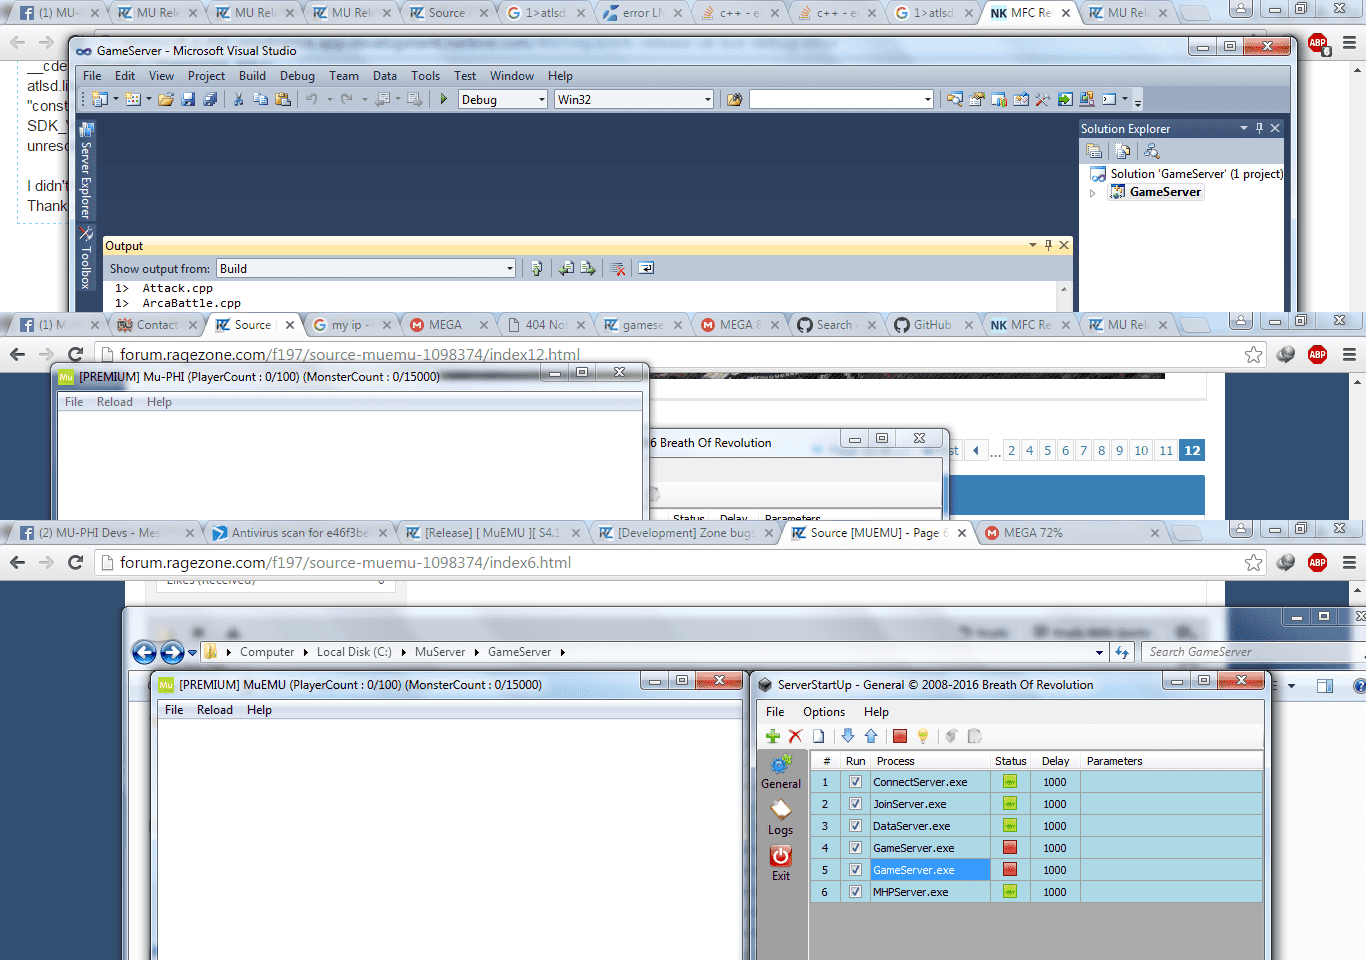
Task: Open Output panel window position dropdown arrow
Action: [1032, 245]
